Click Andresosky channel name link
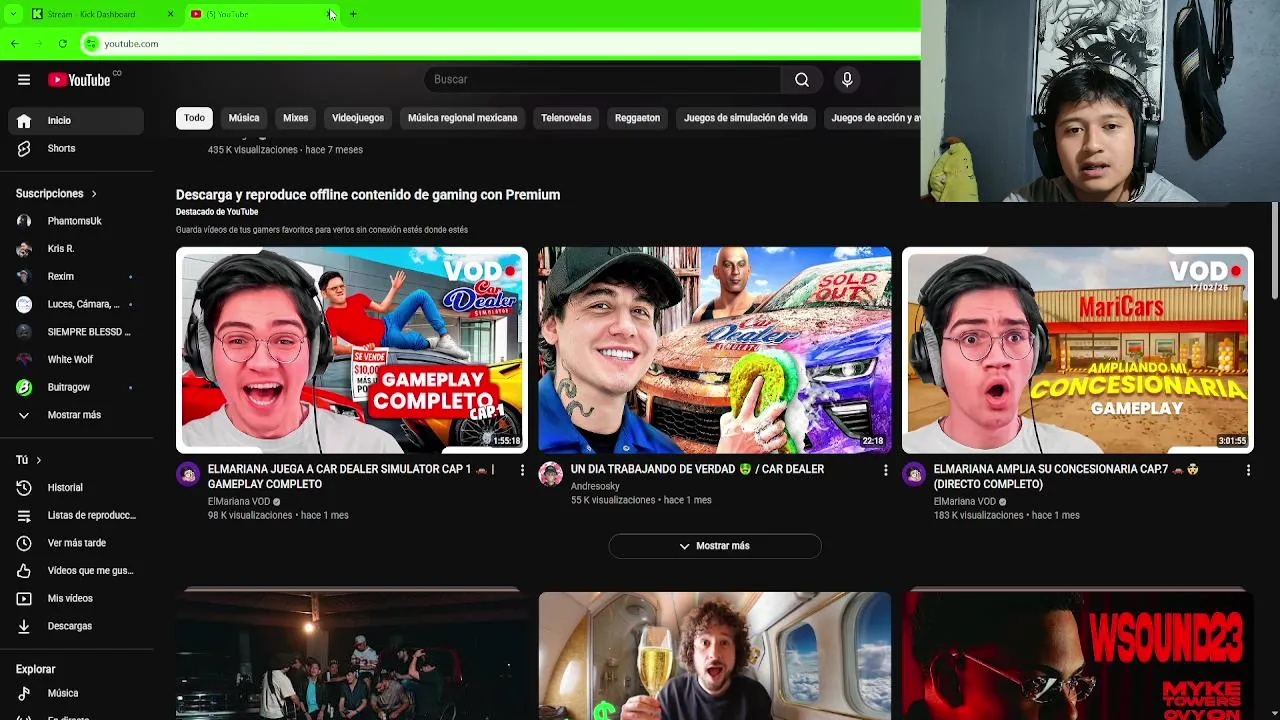 (x=595, y=486)
